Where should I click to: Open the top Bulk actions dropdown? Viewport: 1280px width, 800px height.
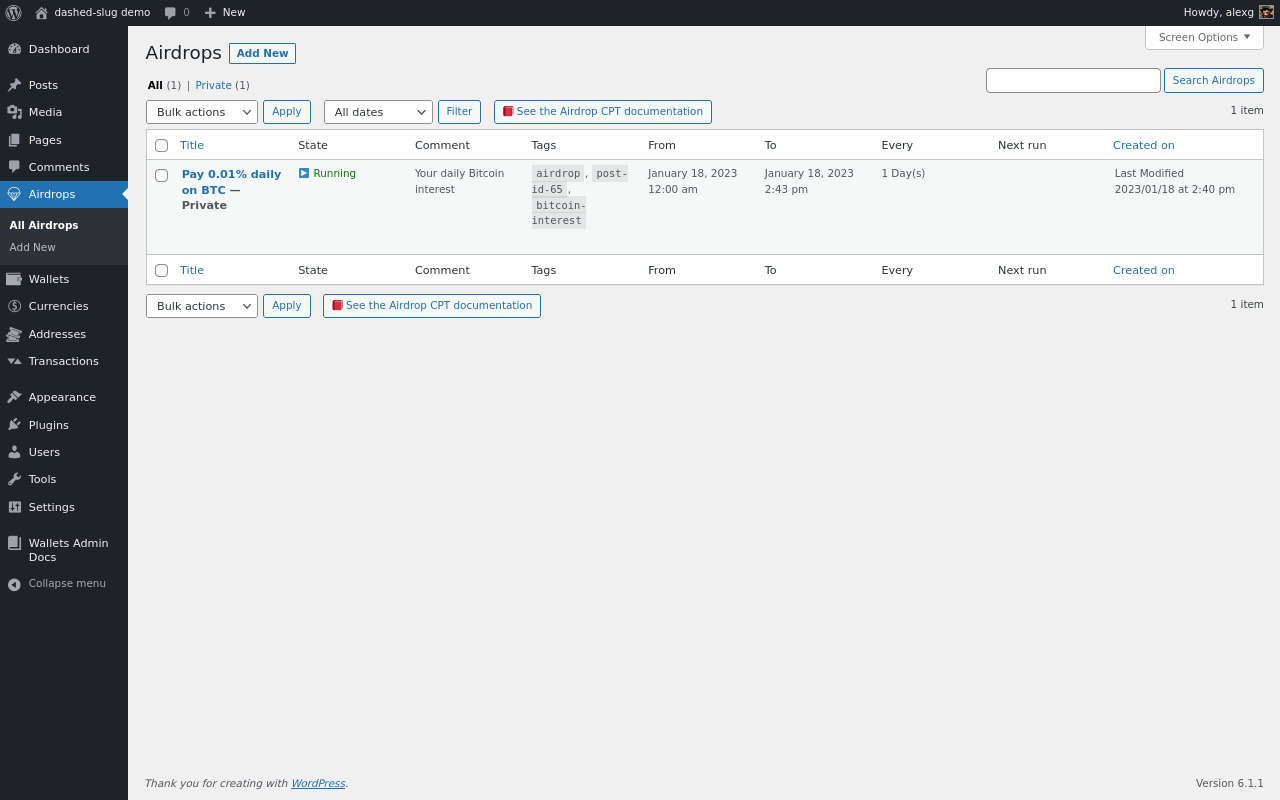(x=202, y=112)
